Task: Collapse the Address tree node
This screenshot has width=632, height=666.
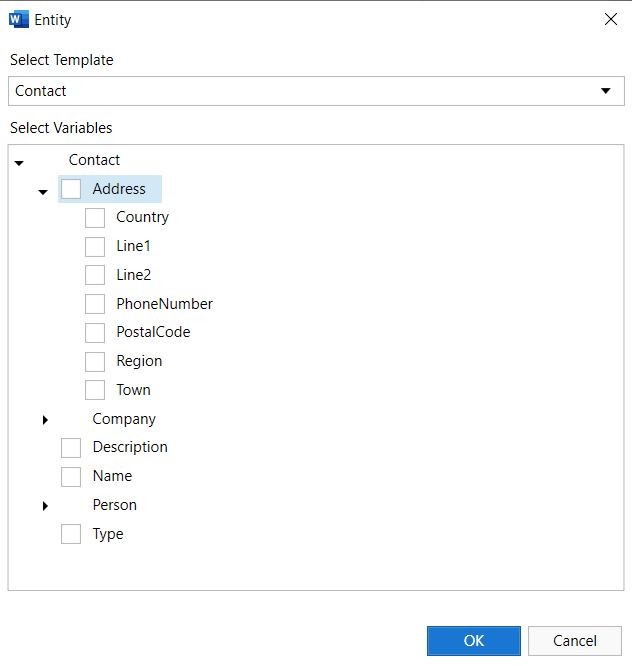Action: click(43, 191)
